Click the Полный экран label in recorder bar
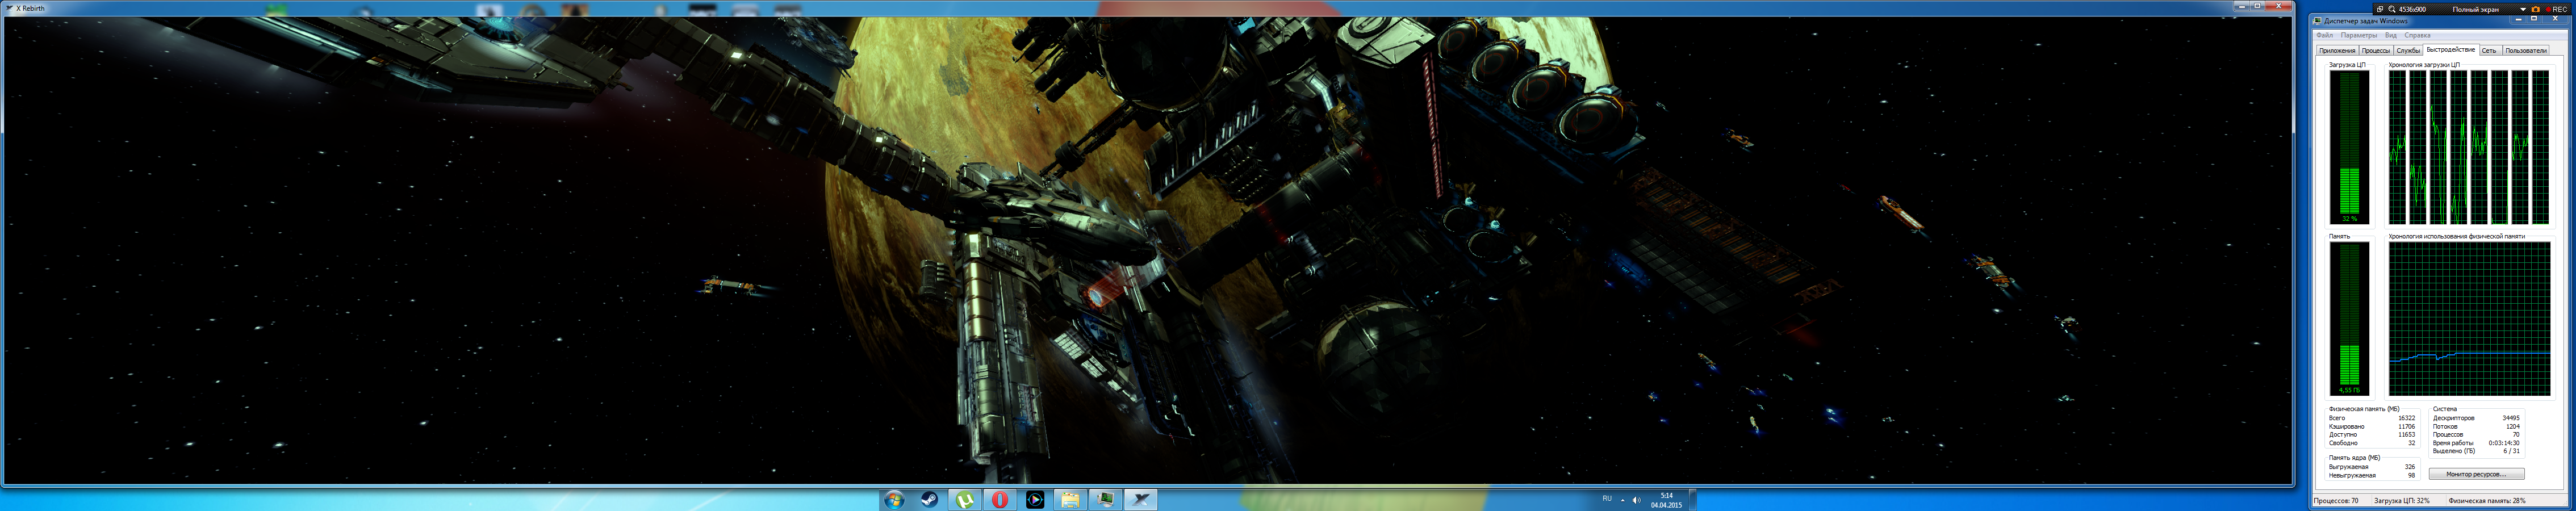This screenshot has width=2576, height=511. 2475,9
